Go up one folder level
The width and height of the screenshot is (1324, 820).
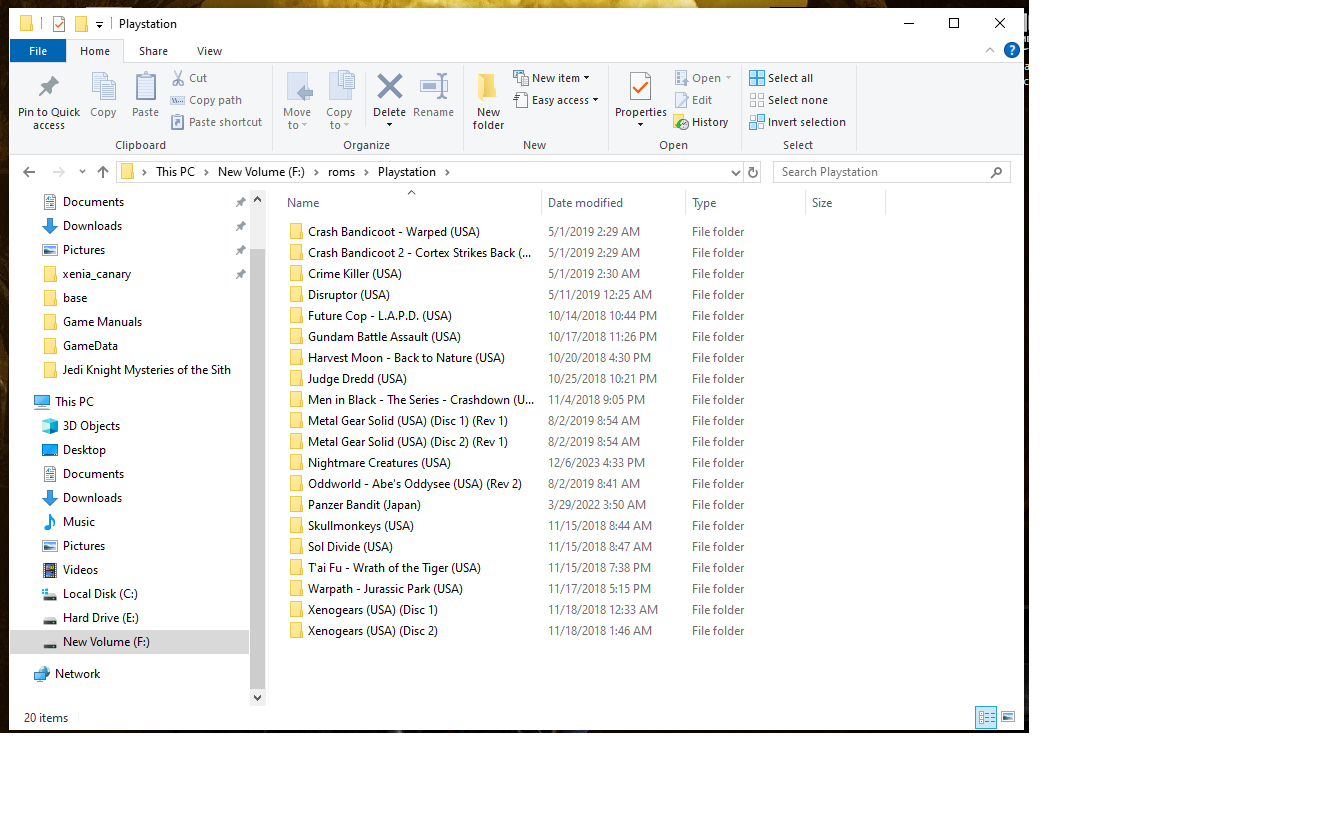(x=103, y=172)
